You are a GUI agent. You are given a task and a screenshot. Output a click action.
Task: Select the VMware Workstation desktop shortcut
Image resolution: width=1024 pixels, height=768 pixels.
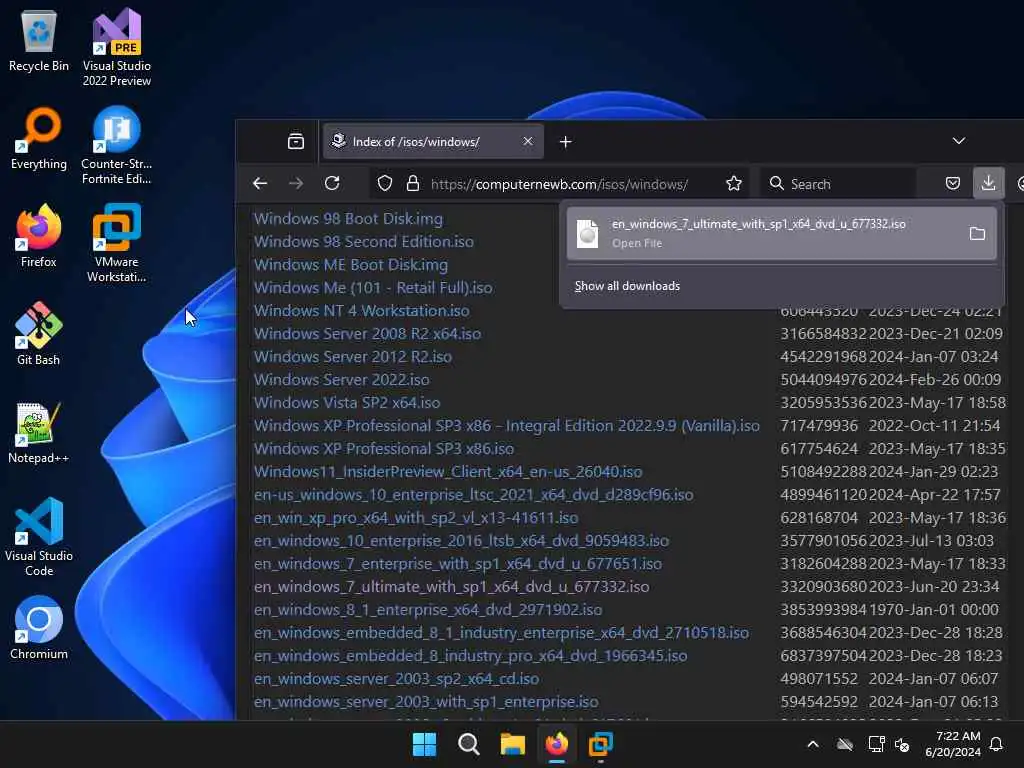click(116, 243)
